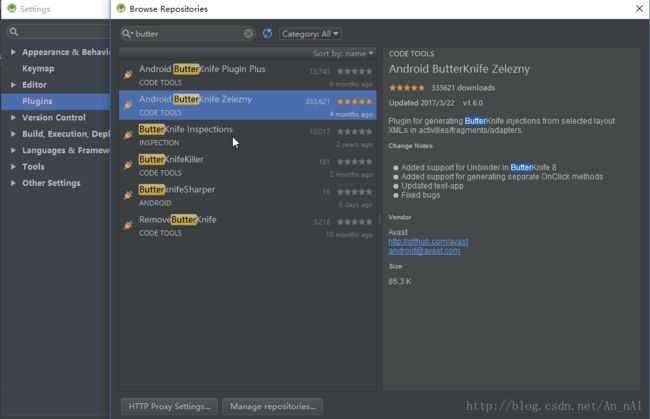Viewport: 650px width, 419px height.
Task: Click plug icon of Android ButterKnife Plugin Plus
Action: click(128, 75)
